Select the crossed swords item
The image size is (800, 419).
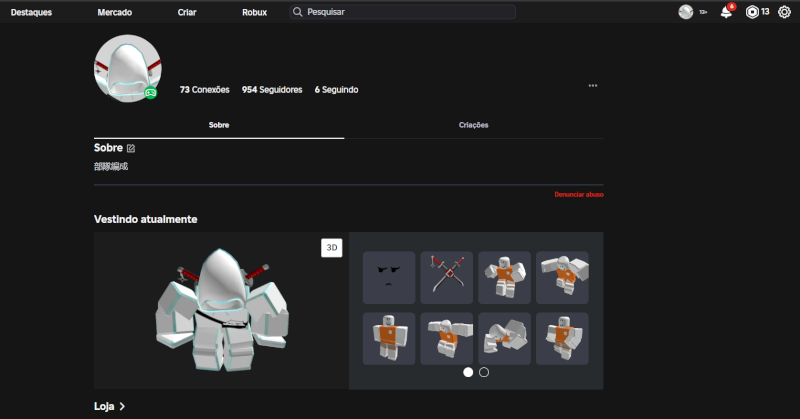click(x=446, y=277)
